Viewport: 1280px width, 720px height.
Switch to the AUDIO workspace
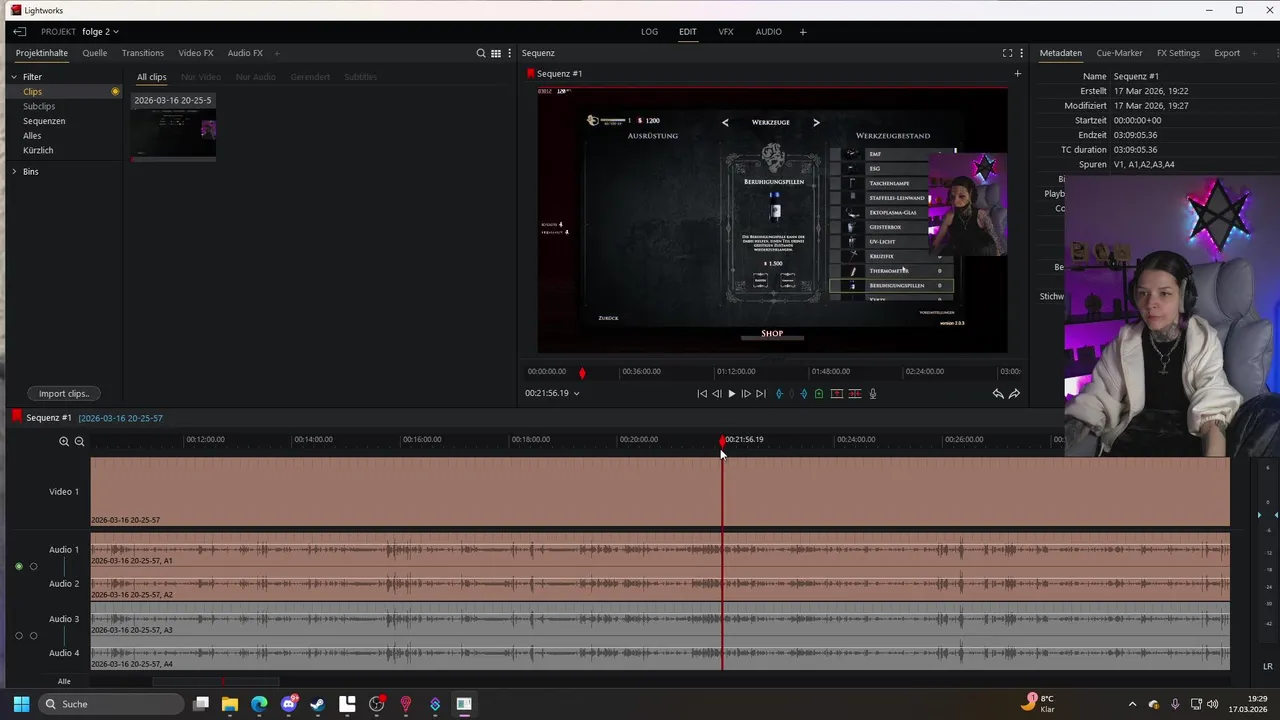click(x=769, y=32)
